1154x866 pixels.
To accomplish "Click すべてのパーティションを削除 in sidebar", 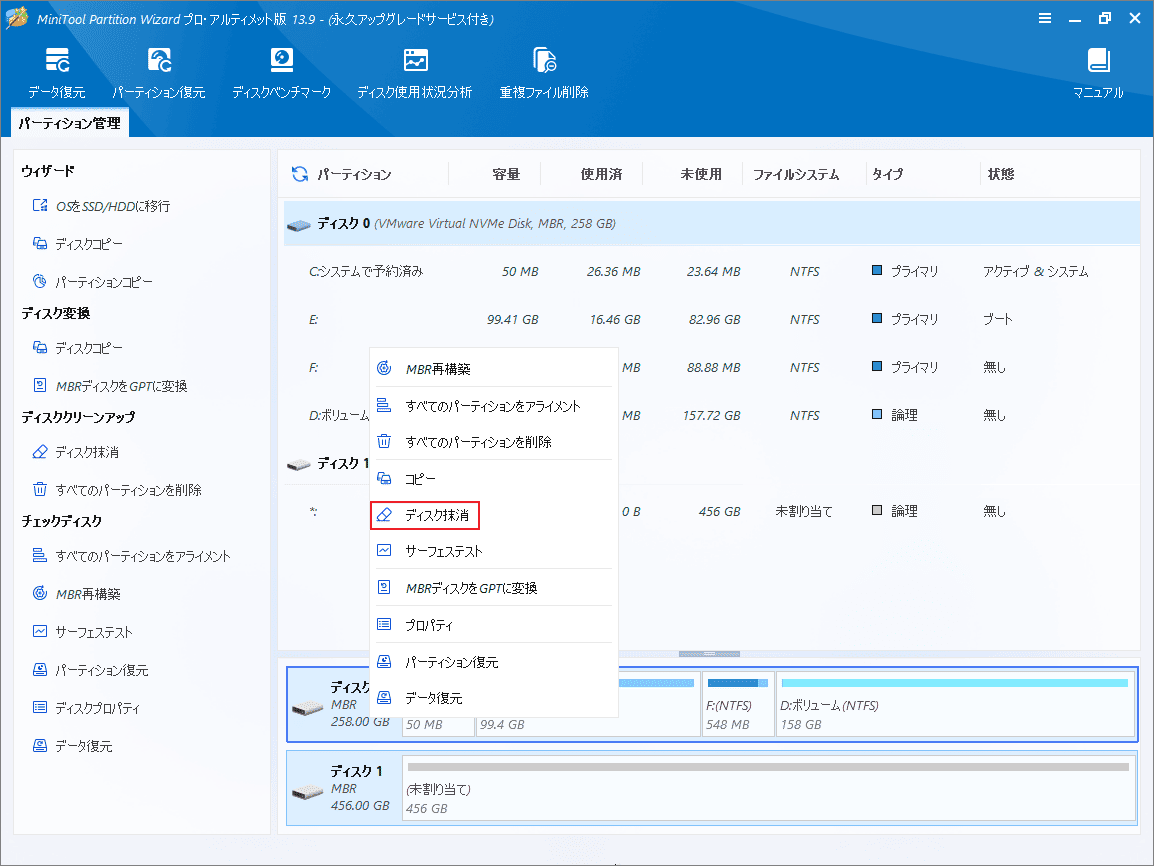I will pos(117,489).
